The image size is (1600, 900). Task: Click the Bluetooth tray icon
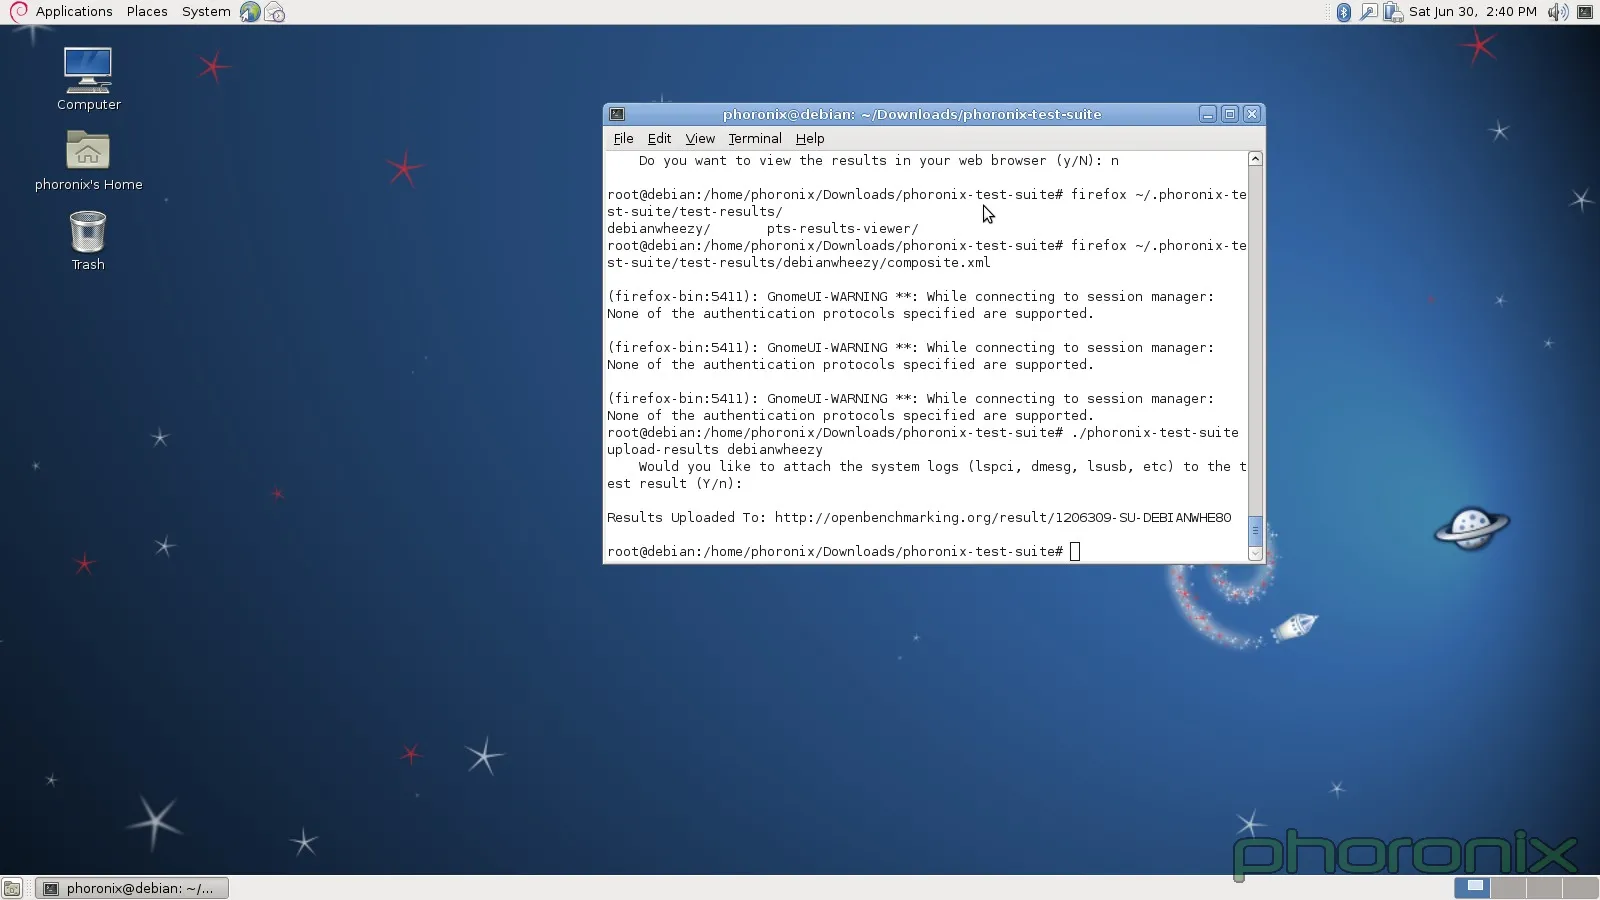click(x=1344, y=12)
